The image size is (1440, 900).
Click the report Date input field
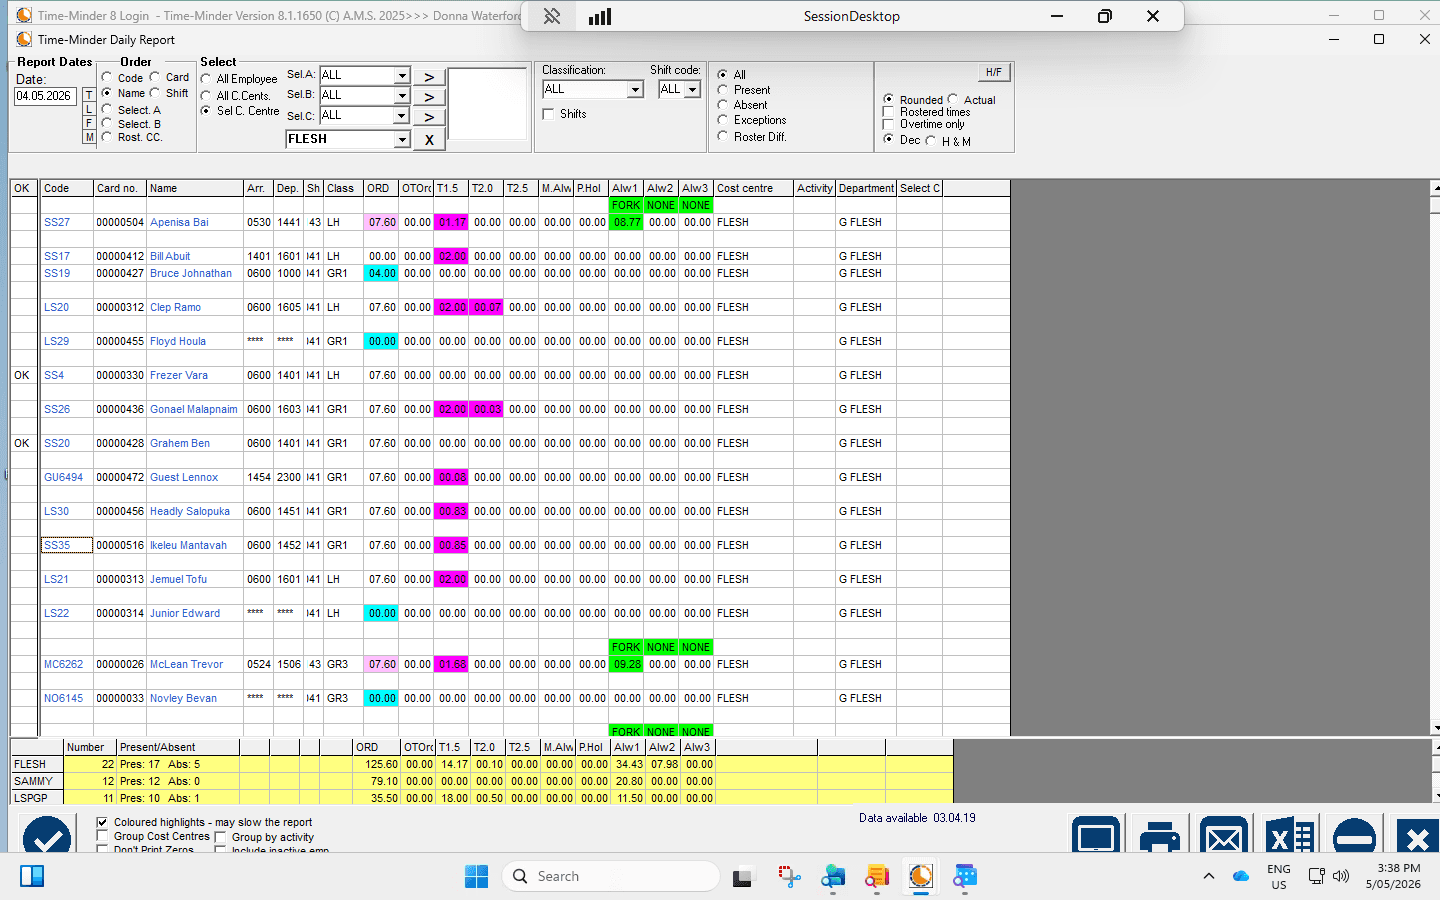(x=44, y=96)
